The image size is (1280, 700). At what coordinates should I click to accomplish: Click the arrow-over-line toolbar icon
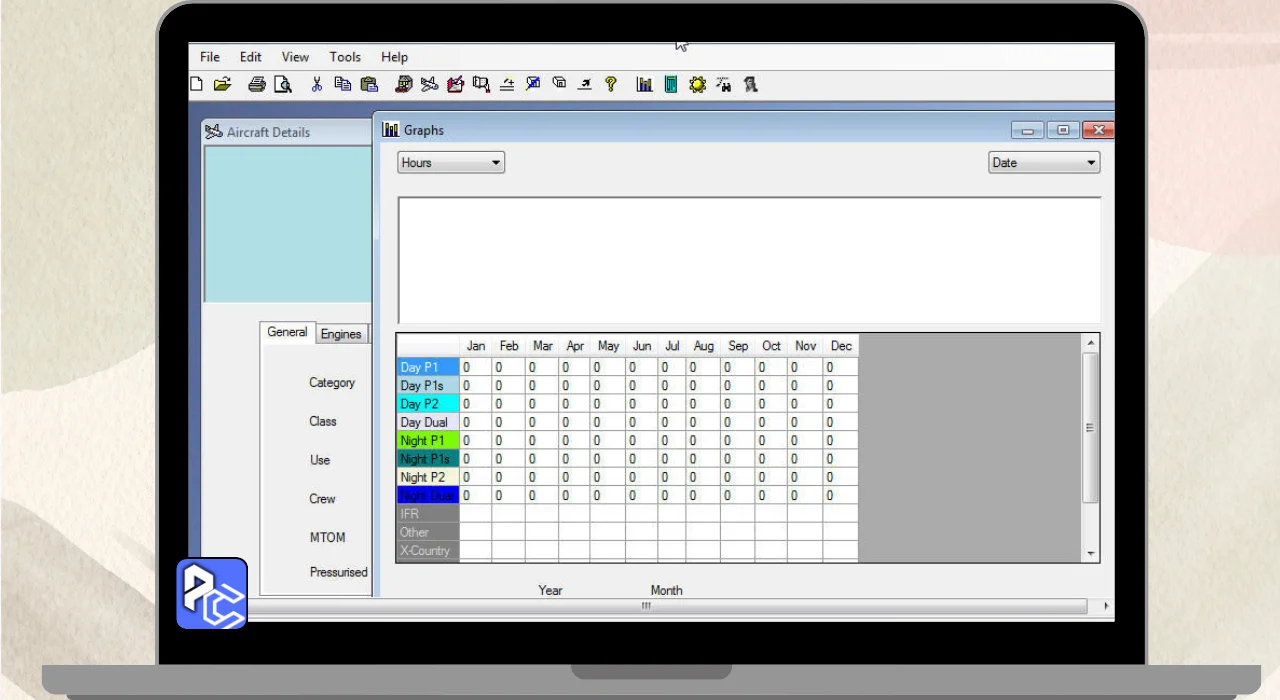pyautogui.click(x=585, y=85)
